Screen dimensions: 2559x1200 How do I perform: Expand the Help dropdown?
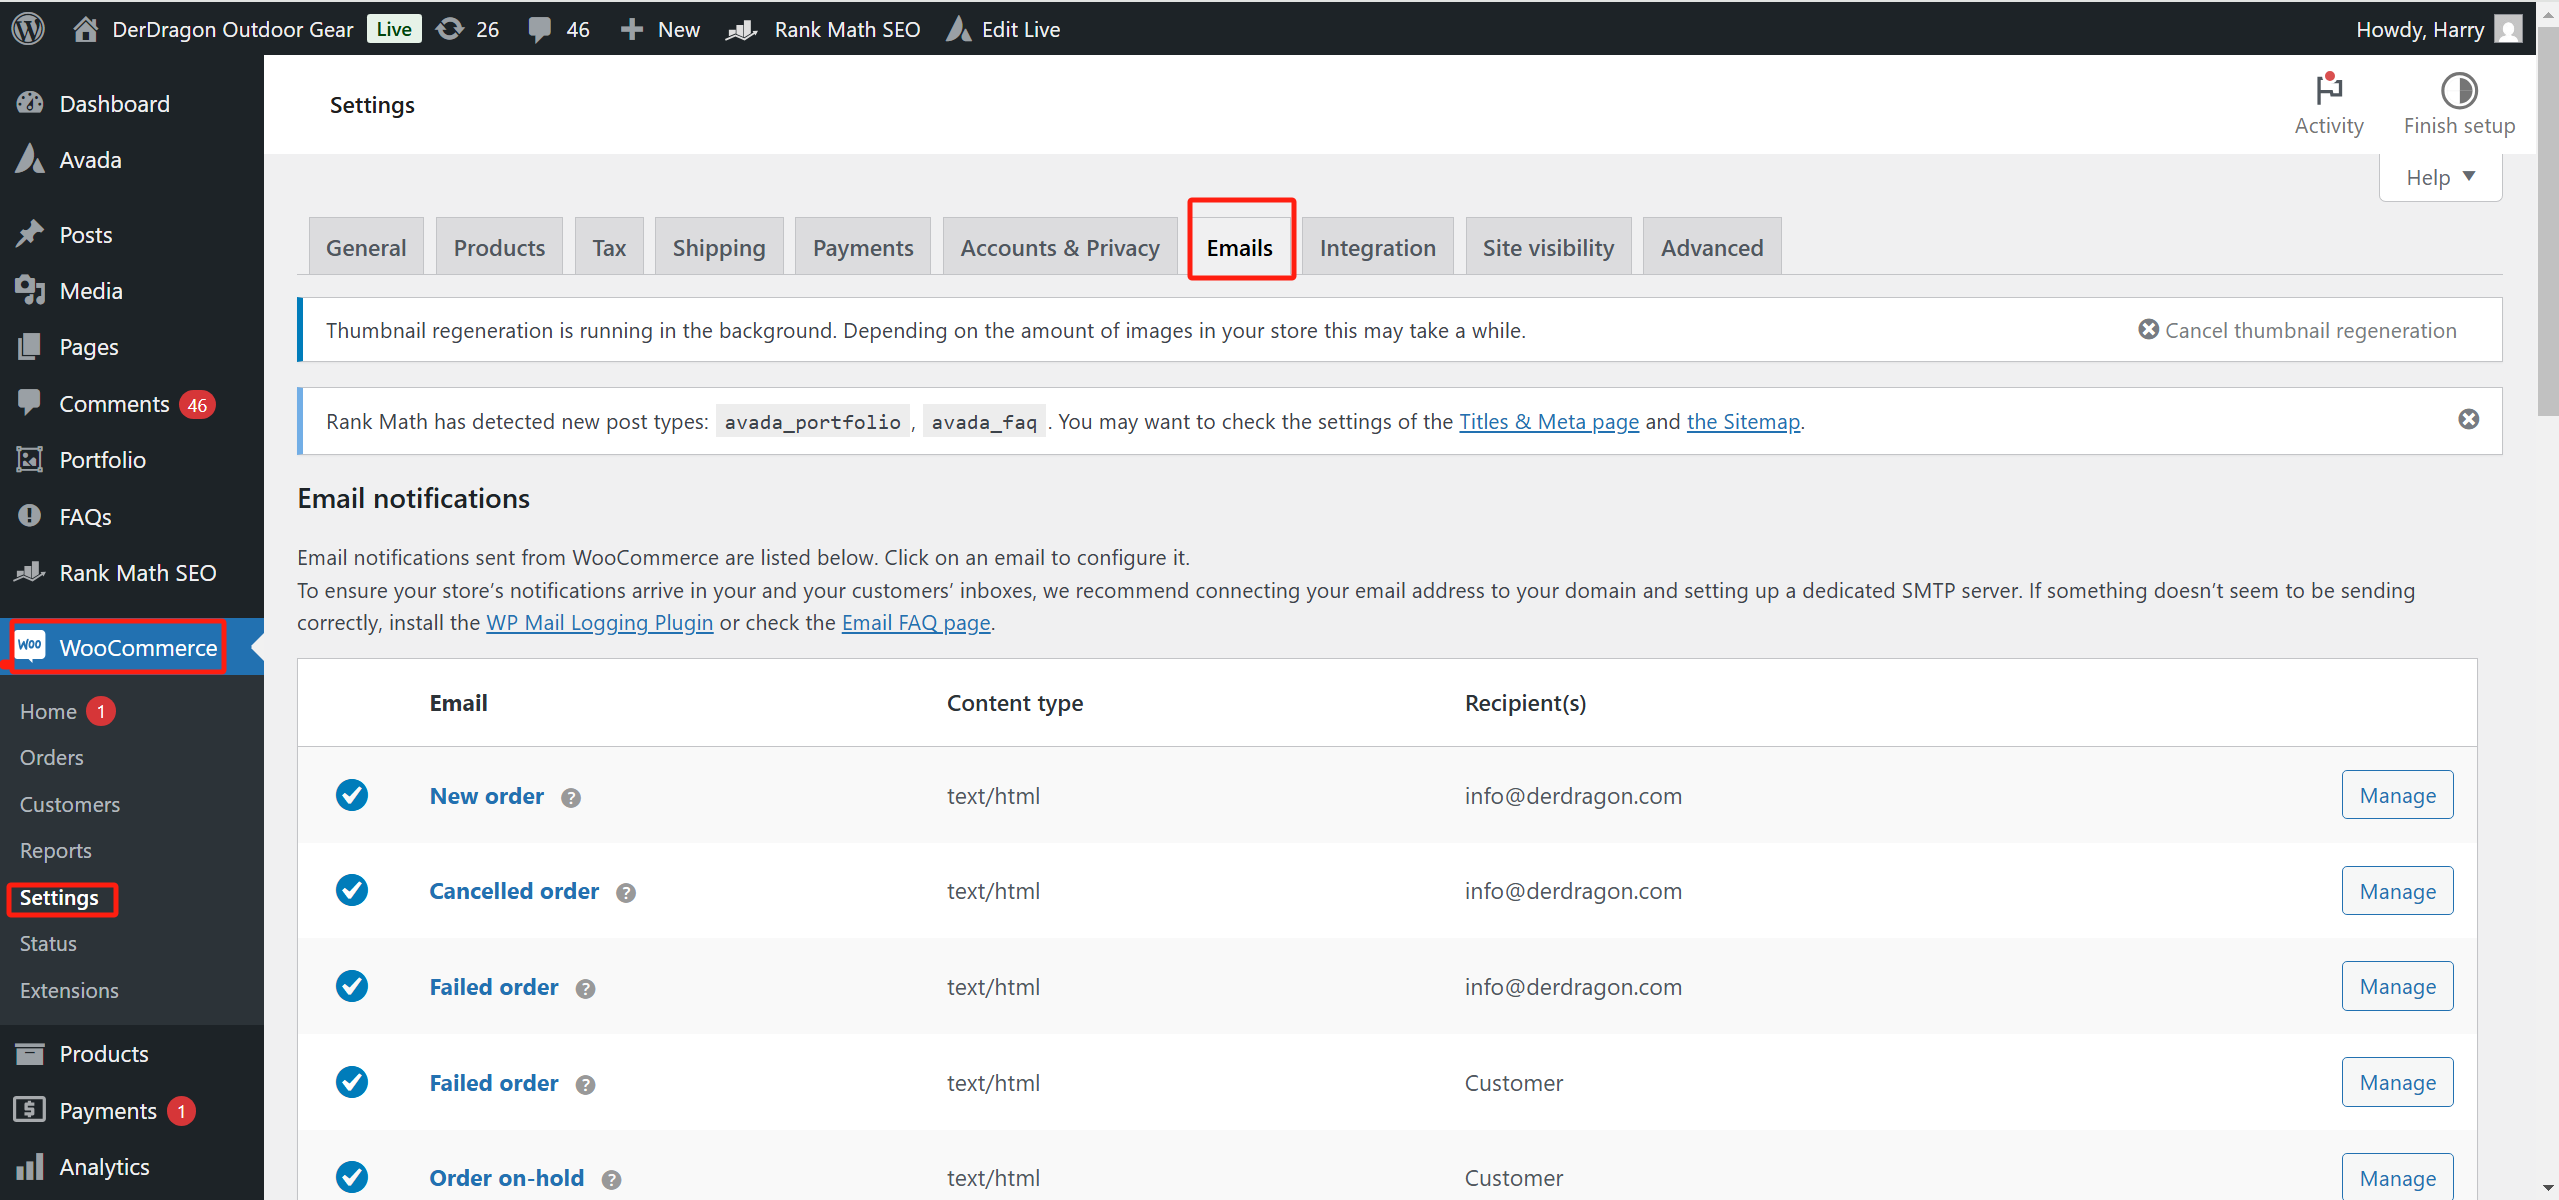pyautogui.click(x=2440, y=178)
